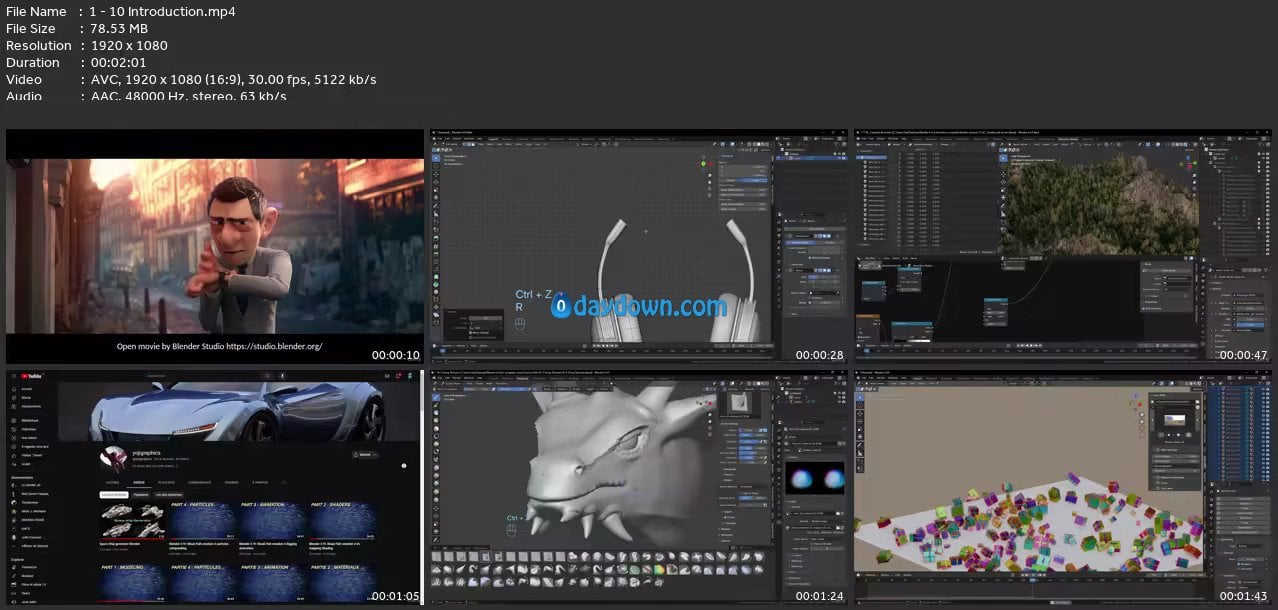Open the PARTIE 2 : MATERIAUX video

342,583
